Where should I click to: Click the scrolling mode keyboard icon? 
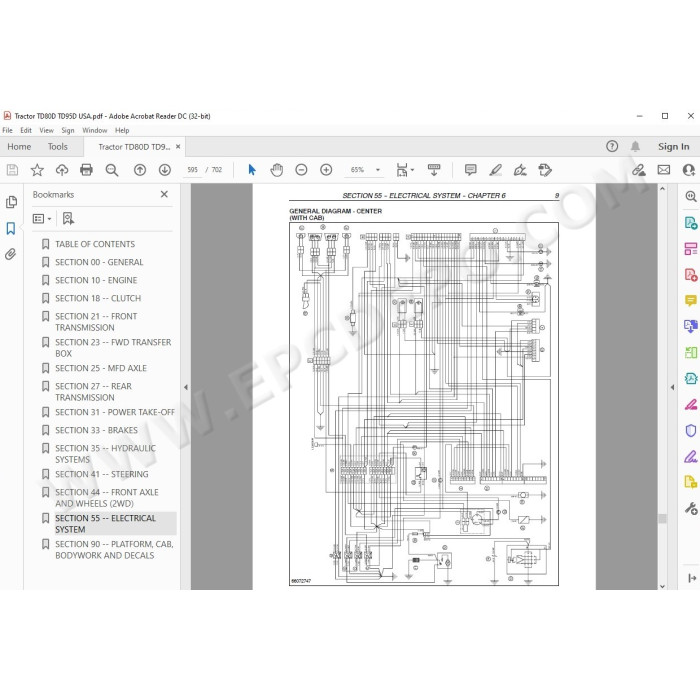[434, 170]
